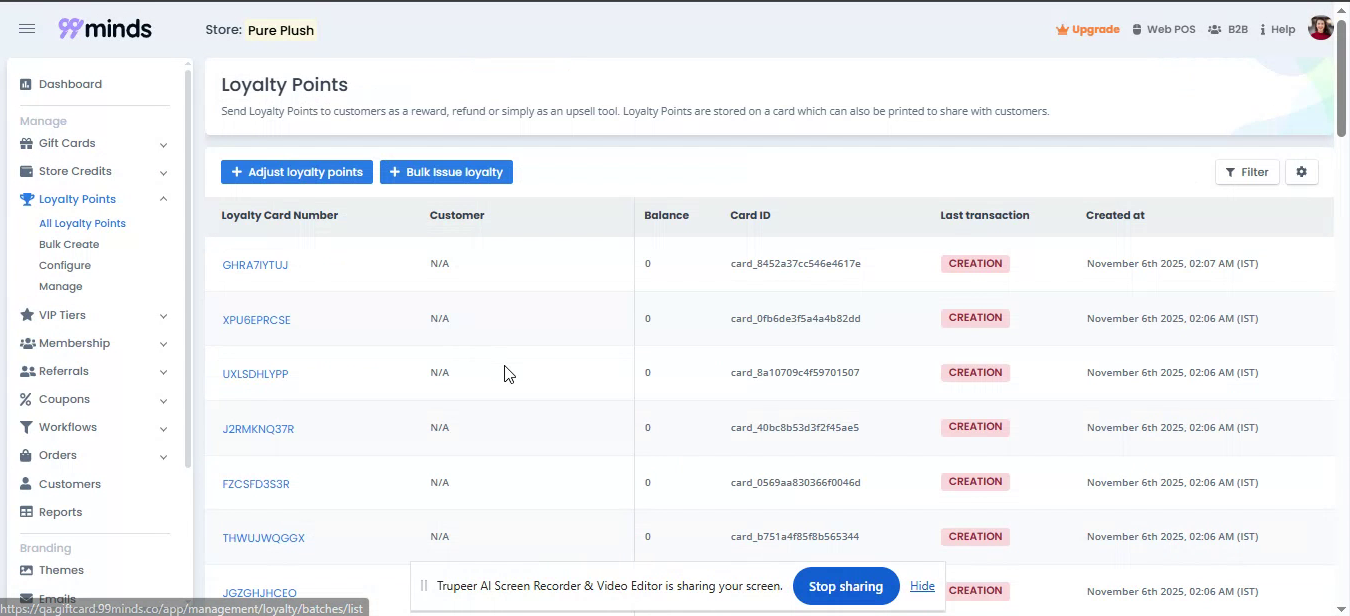The image size is (1350, 616).
Task: Open the Filter button
Action: (1247, 172)
